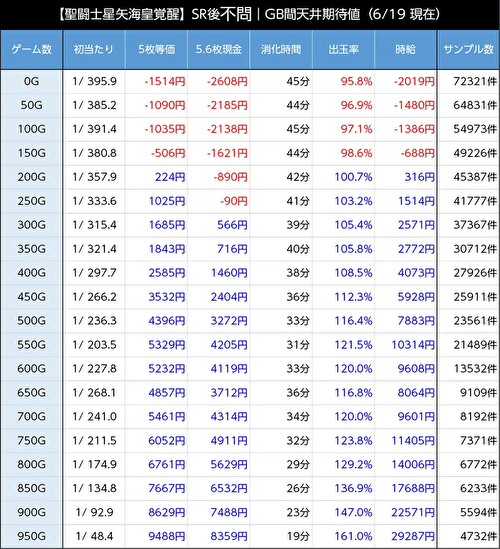Click the 4857円 value
Screen dimensions: 500x549
coord(167,392)
